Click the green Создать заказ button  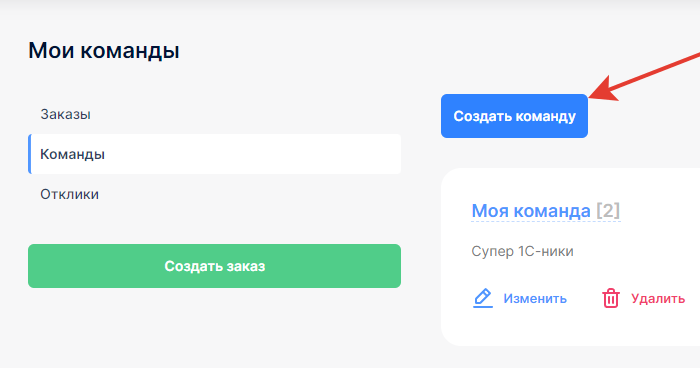point(214,266)
